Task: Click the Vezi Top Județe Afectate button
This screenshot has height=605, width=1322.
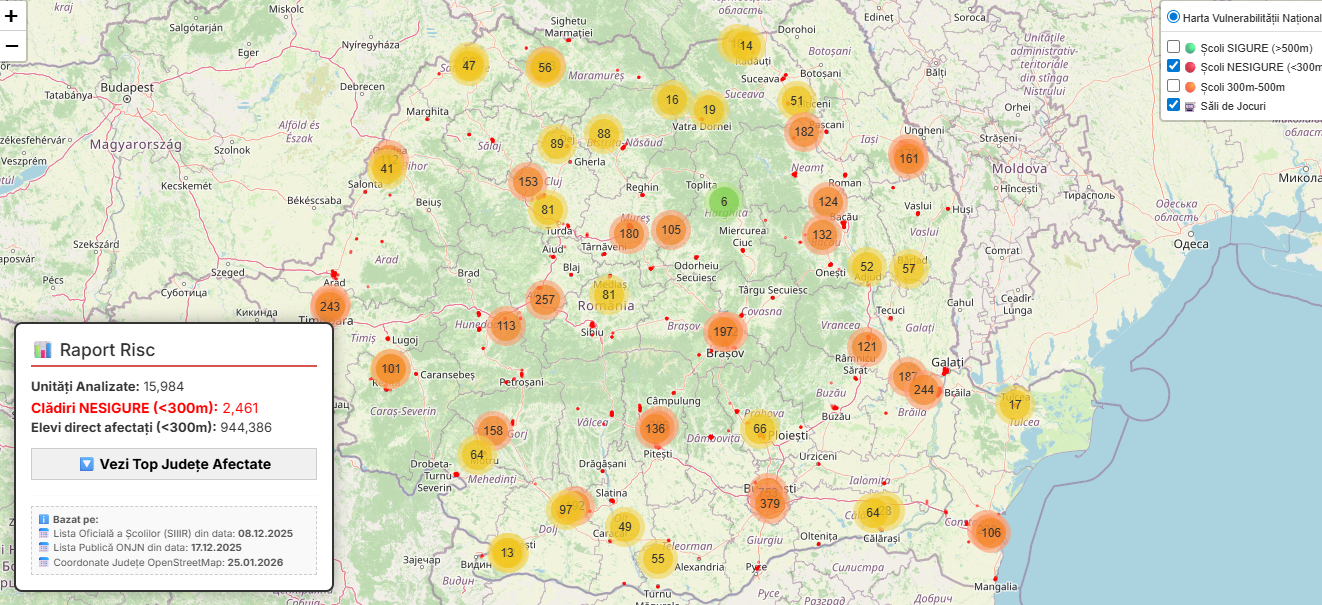Action: coord(173,463)
